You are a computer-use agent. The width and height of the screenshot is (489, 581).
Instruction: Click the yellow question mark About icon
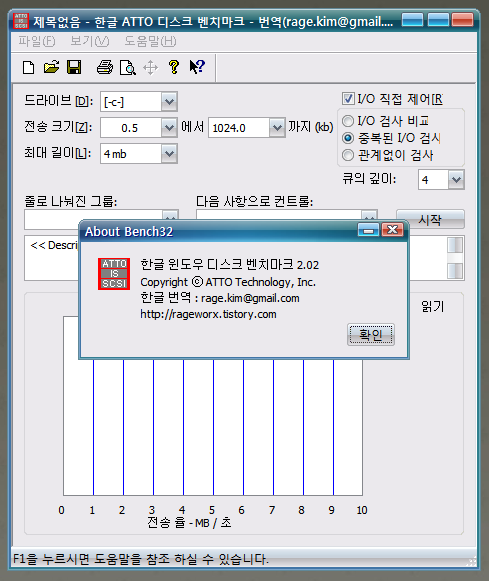[x=174, y=67]
